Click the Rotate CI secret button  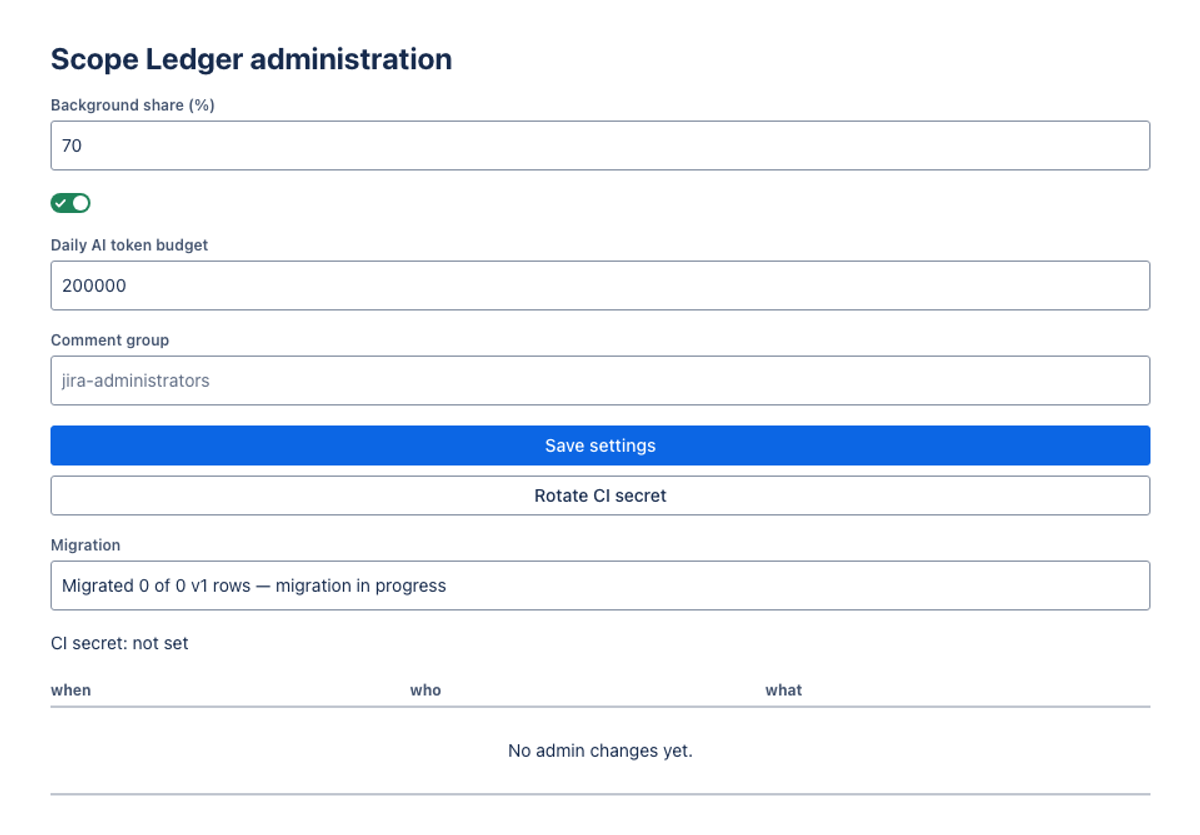pos(600,496)
